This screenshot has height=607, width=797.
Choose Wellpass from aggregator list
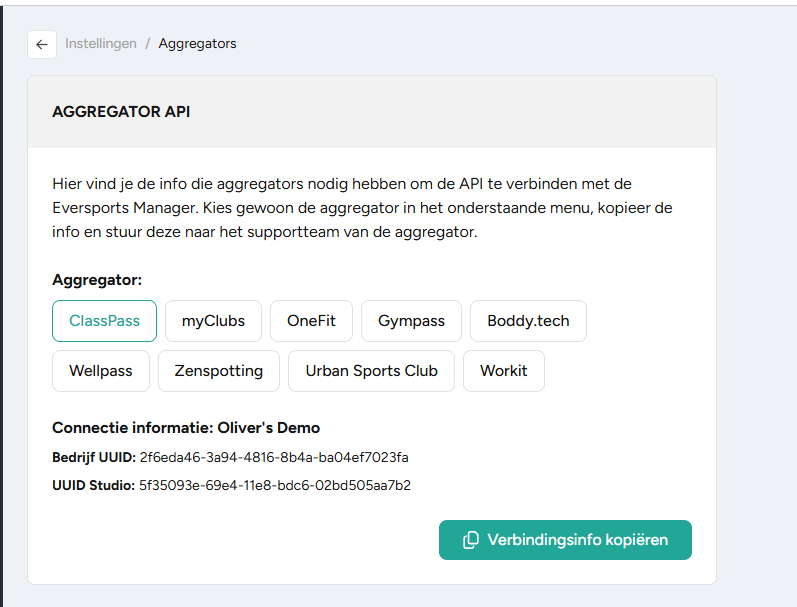[x=101, y=371]
